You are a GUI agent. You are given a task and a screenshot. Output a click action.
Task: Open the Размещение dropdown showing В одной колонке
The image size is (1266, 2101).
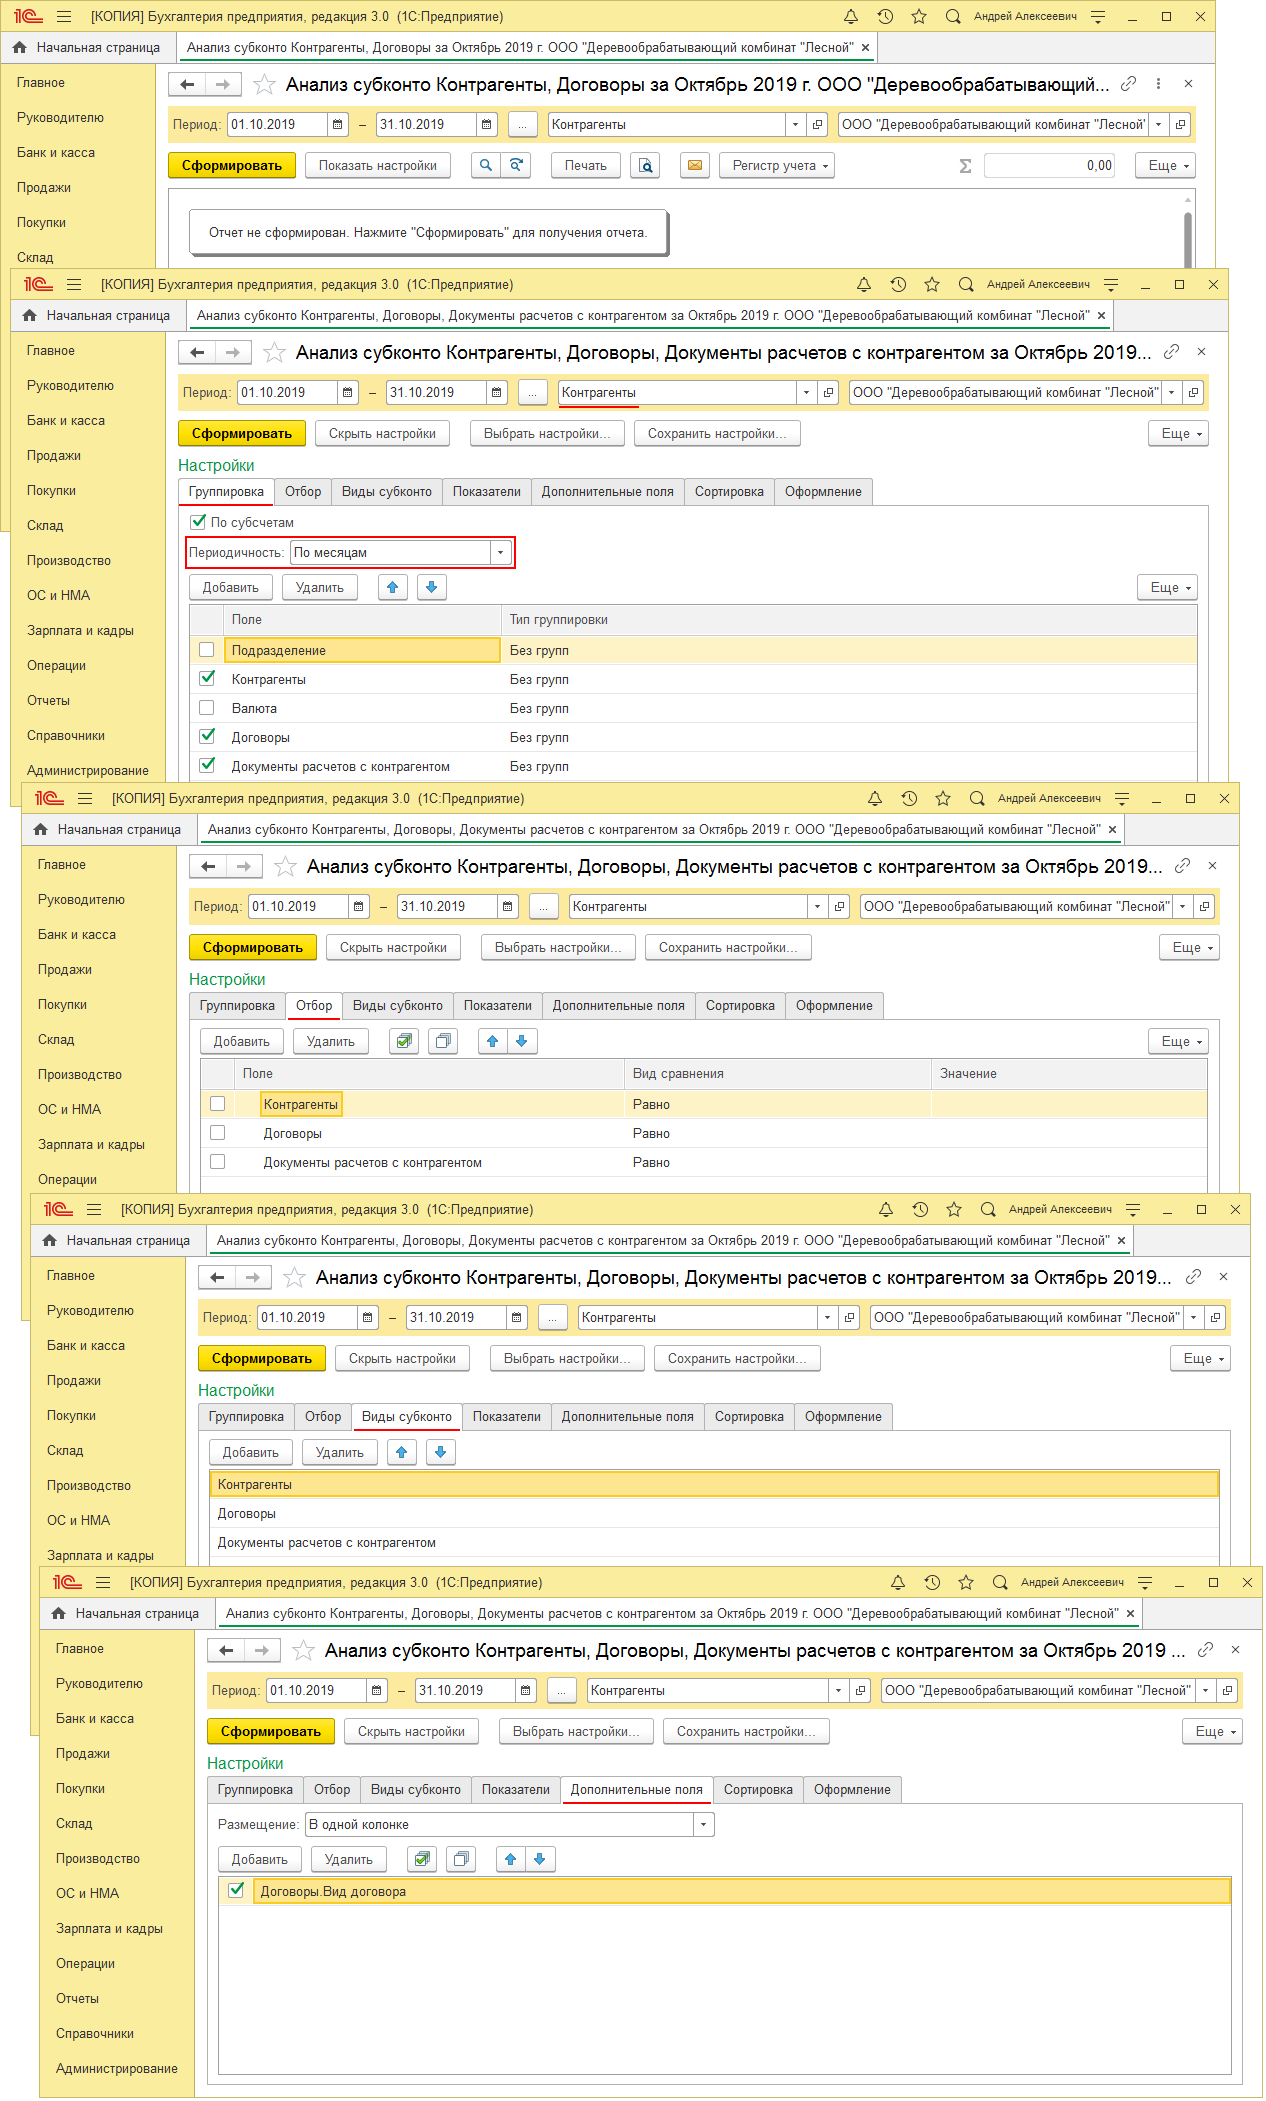[x=704, y=1825]
